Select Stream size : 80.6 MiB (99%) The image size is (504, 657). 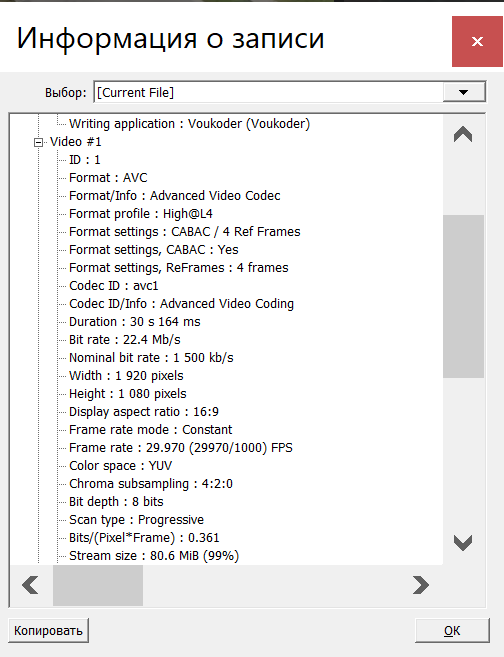pos(154,556)
